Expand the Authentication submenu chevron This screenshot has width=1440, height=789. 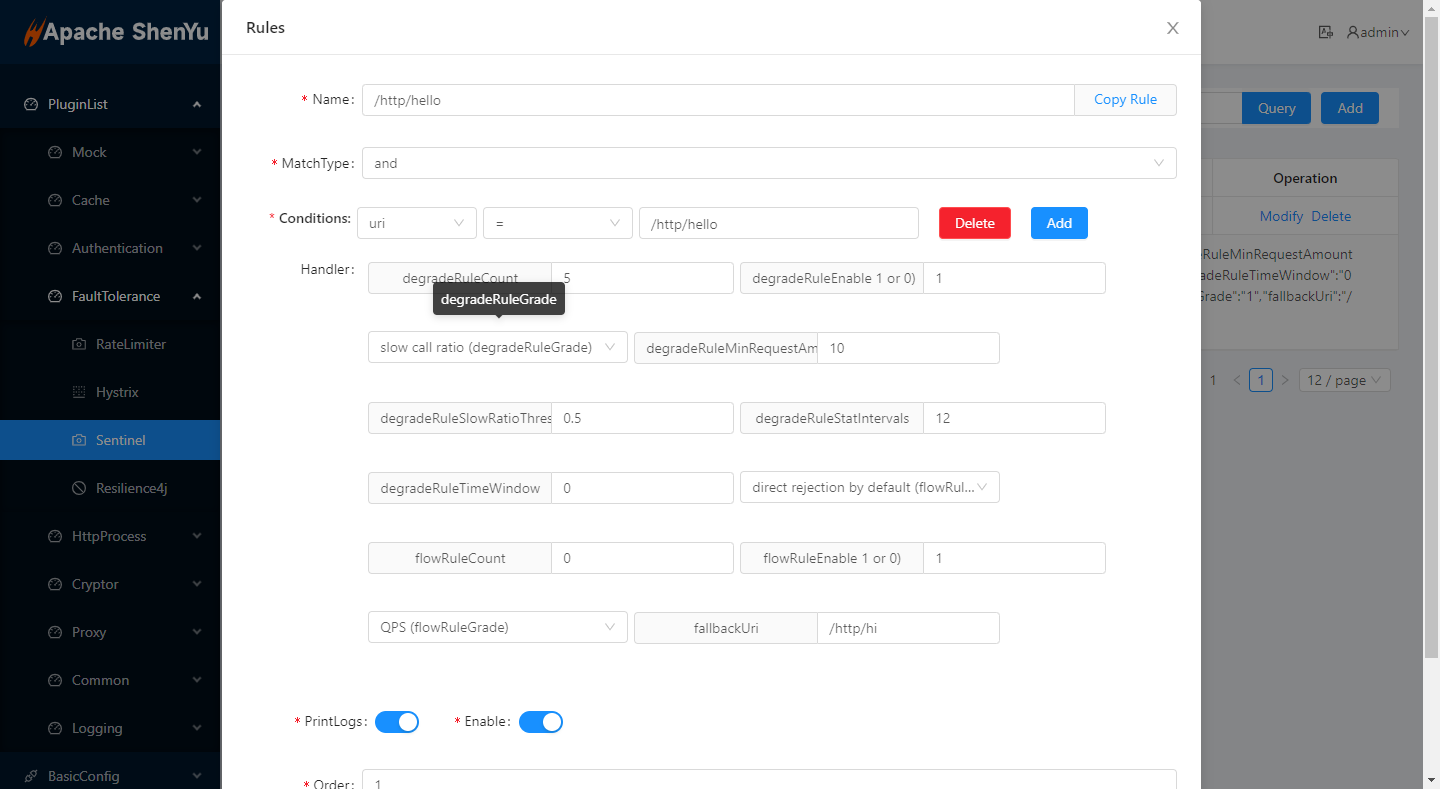click(x=197, y=248)
